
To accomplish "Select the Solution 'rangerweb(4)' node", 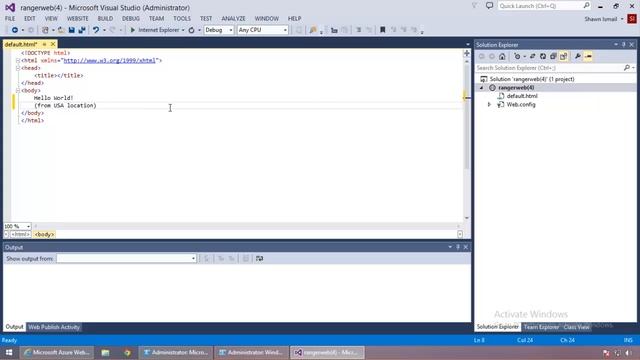I will [x=532, y=79].
